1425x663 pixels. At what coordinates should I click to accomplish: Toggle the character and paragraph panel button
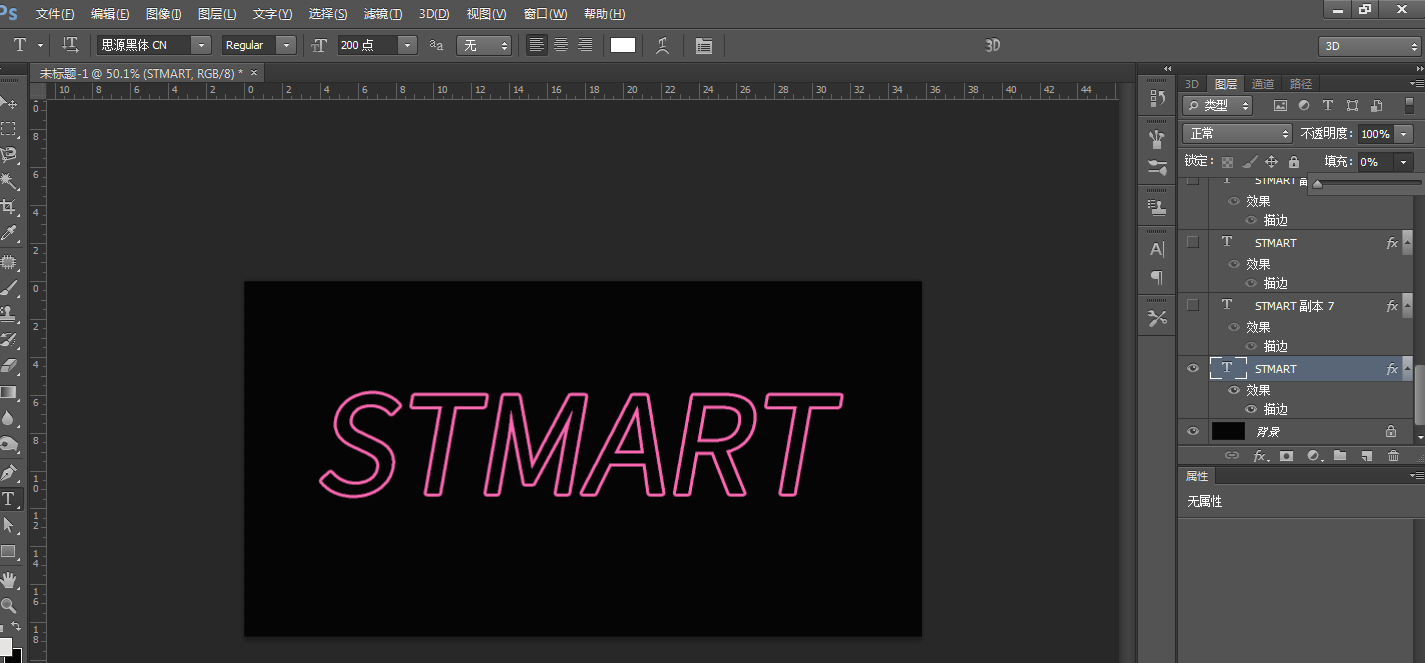[704, 46]
